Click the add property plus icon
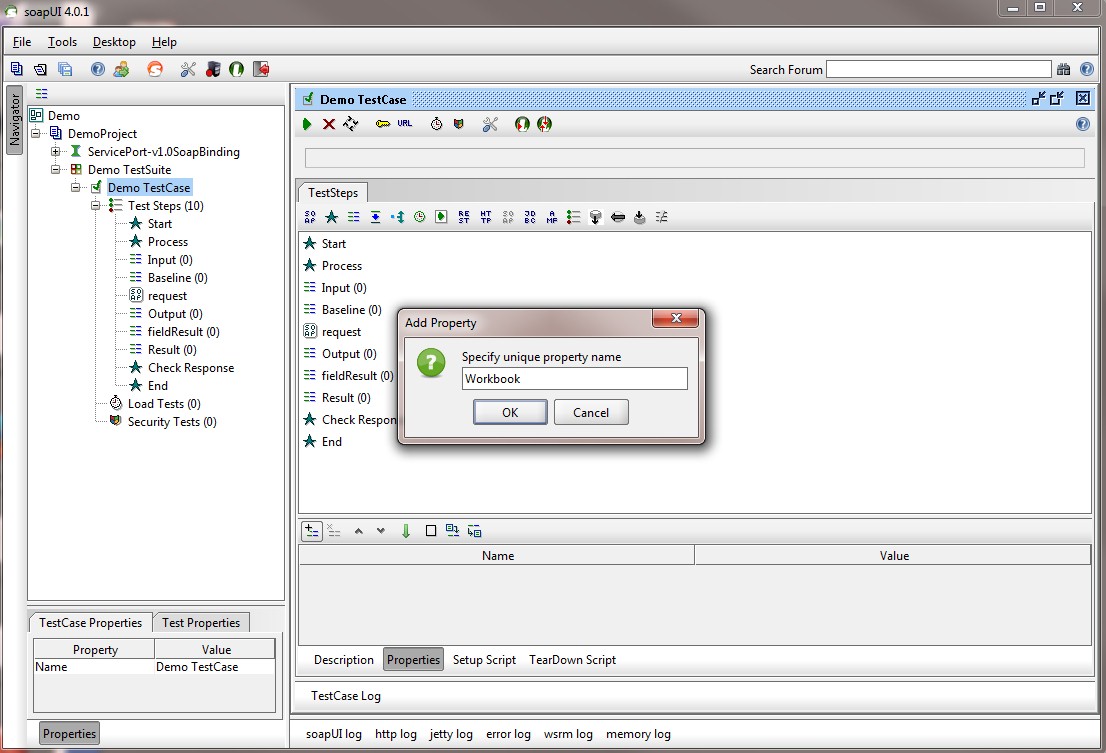Image resolution: width=1106 pixels, height=753 pixels. [312, 531]
